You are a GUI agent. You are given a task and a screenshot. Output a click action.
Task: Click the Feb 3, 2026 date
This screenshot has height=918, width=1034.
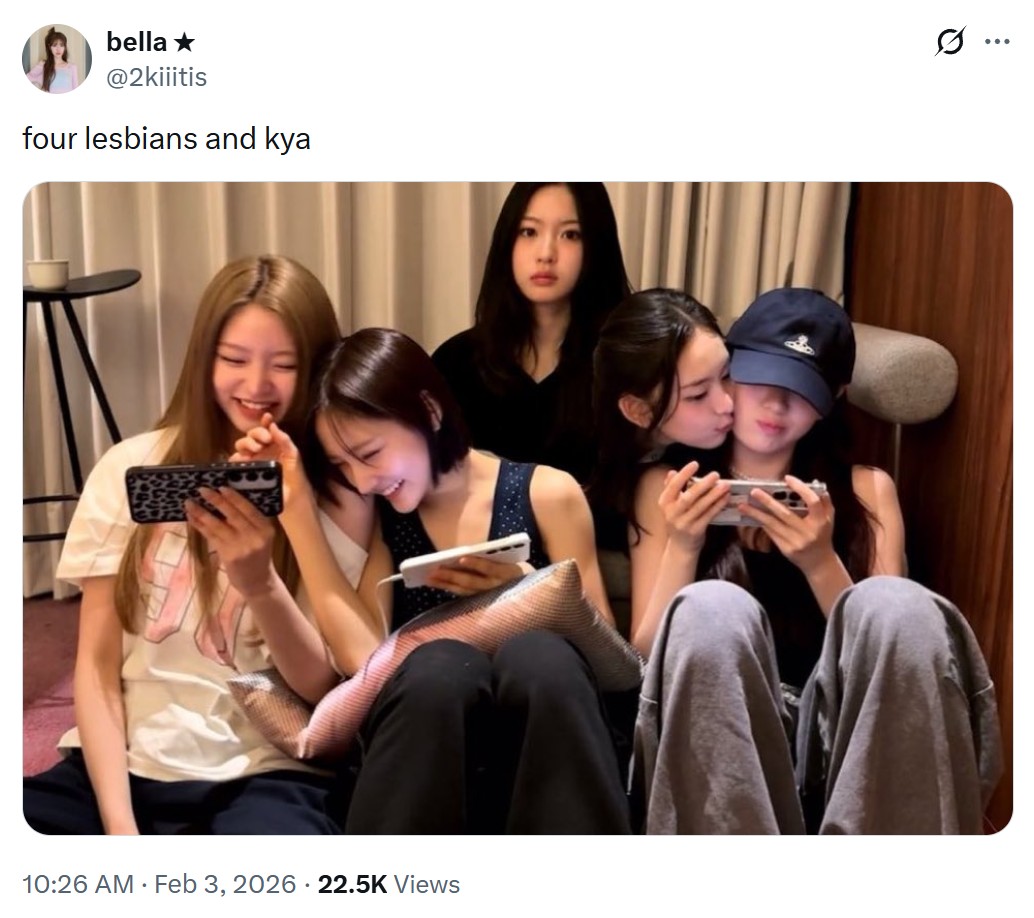(x=225, y=884)
